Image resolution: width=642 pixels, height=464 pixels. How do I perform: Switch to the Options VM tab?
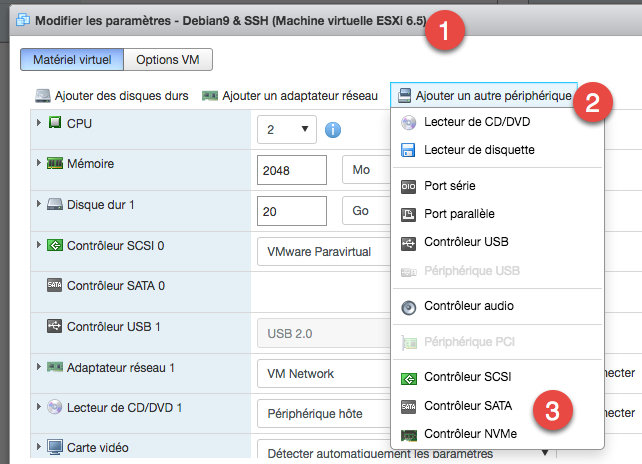[x=168, y=60]
